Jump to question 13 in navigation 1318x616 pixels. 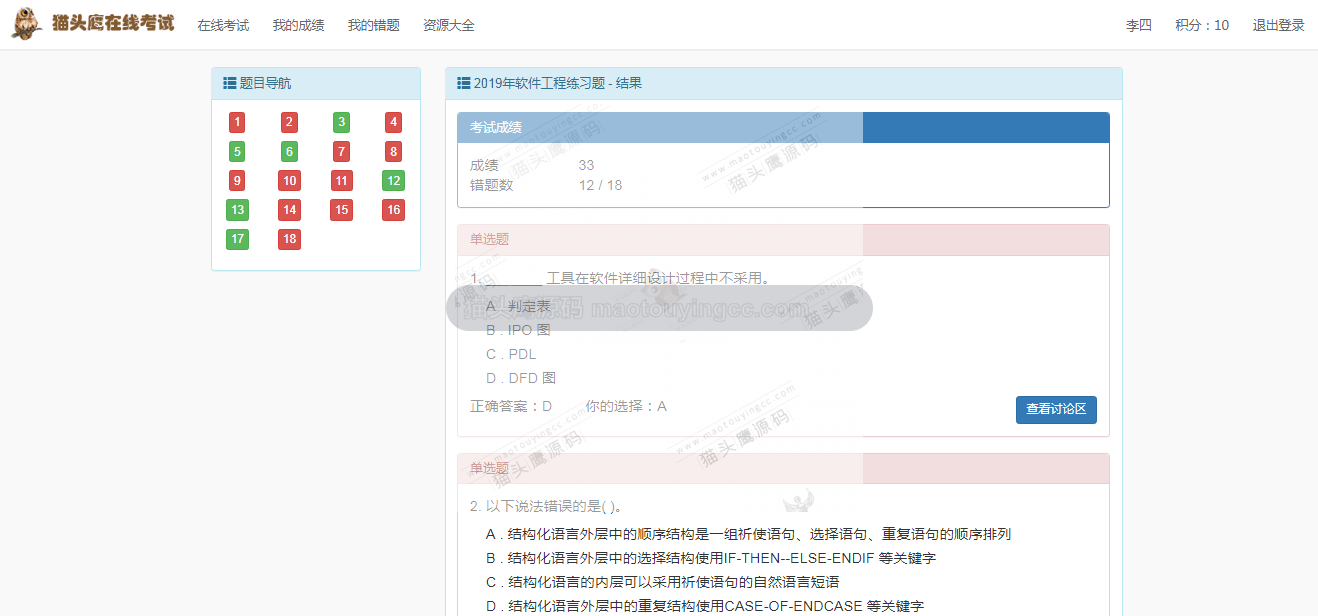coord(237,210)
